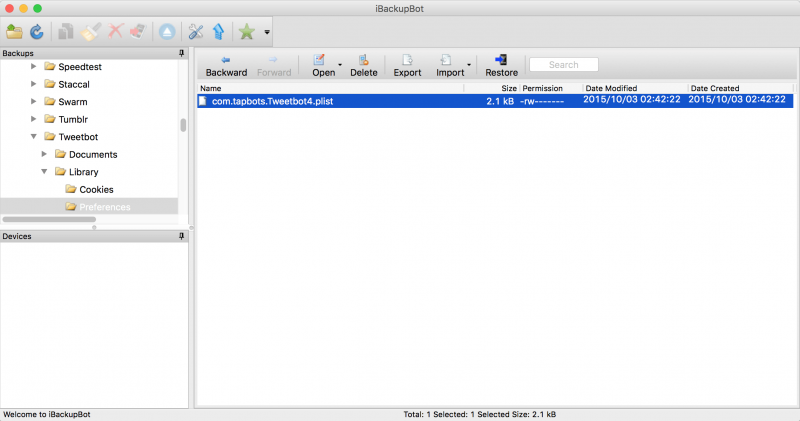Expand the Swarm folder
Image resolution: width=800 pixels, height=421 pixels.
coord(33,101)
